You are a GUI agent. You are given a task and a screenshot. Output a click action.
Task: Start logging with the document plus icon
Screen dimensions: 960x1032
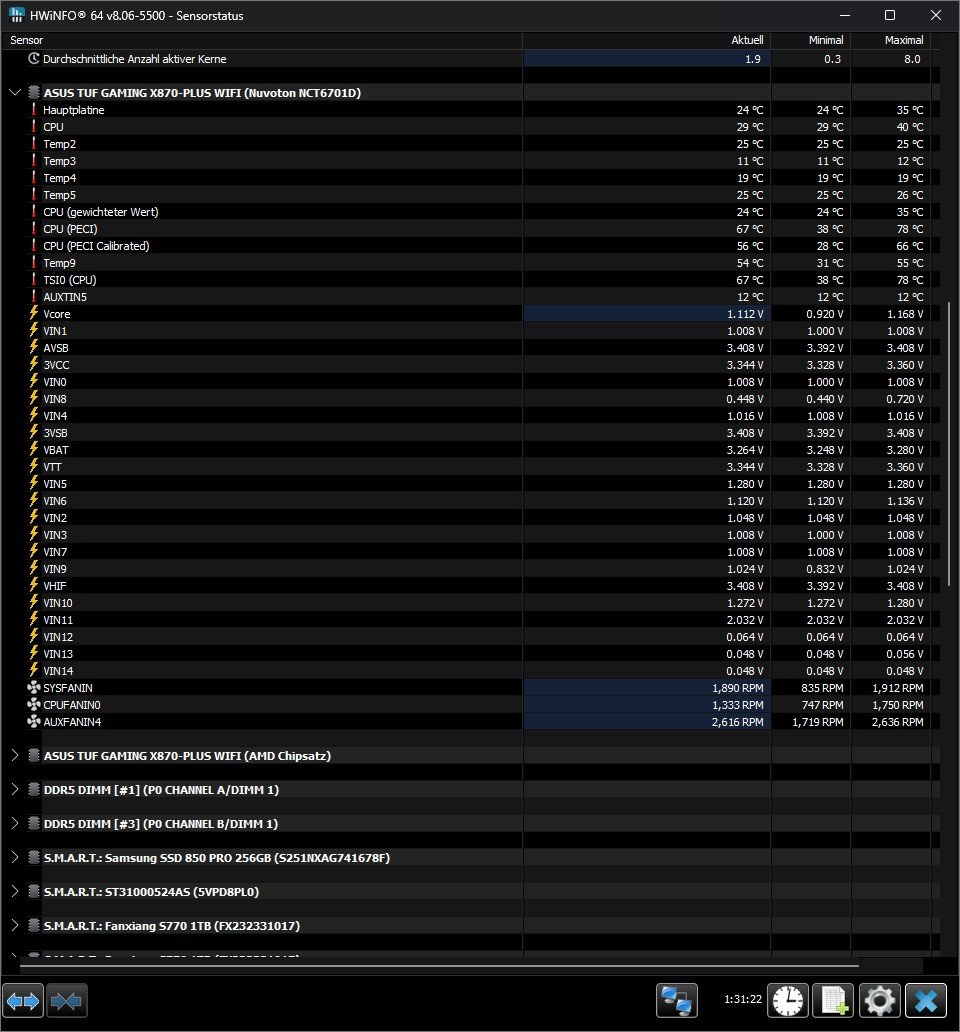click(x=834, y=1001)
